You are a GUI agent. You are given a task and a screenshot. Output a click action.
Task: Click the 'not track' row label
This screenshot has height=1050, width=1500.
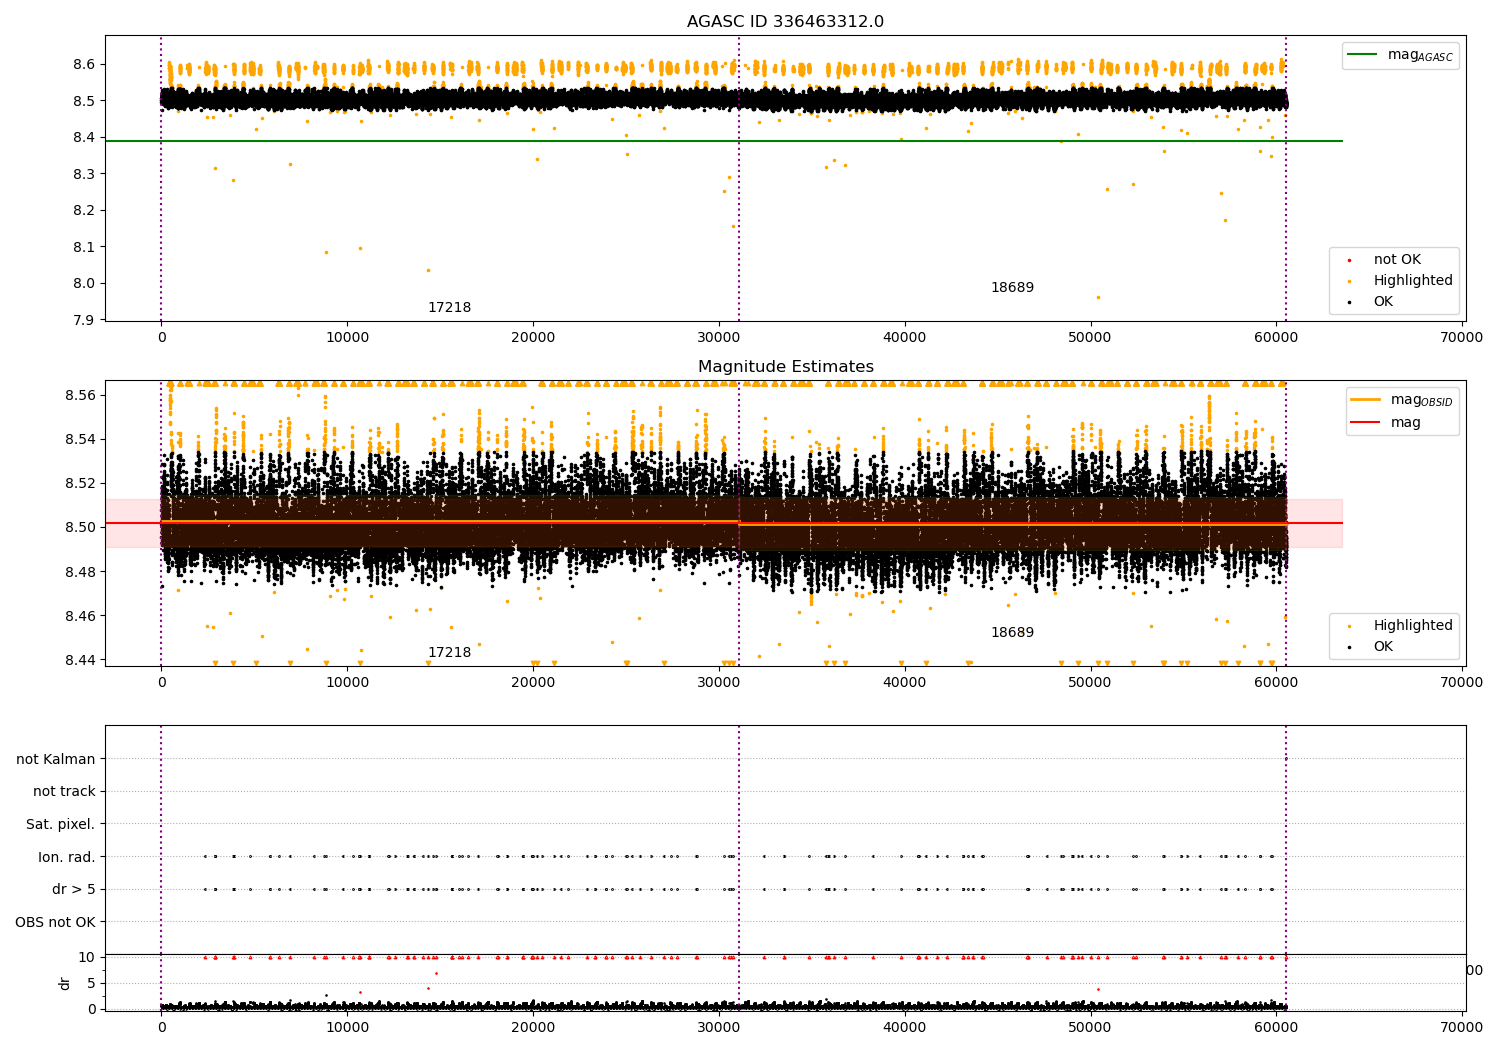(x=64, y=792)
